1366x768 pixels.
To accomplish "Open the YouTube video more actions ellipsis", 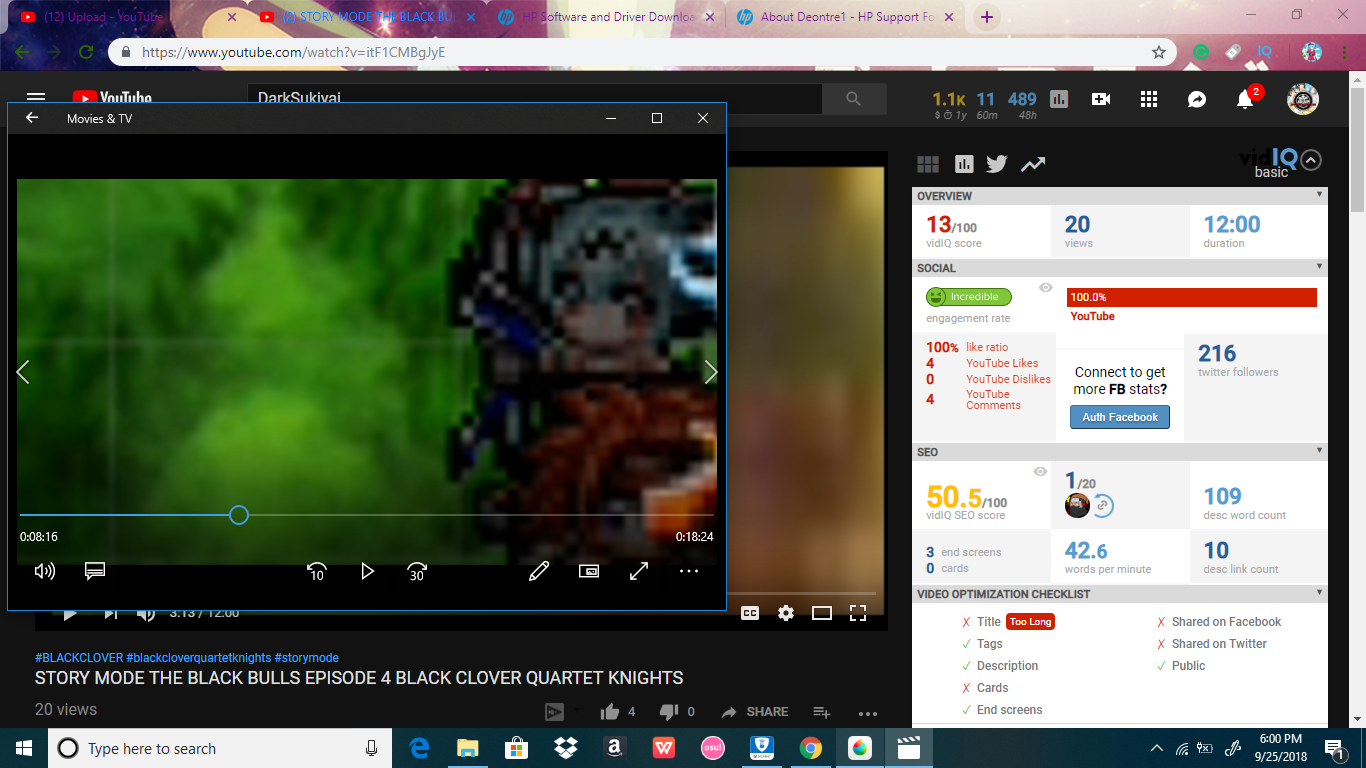I will pos(868,713).
